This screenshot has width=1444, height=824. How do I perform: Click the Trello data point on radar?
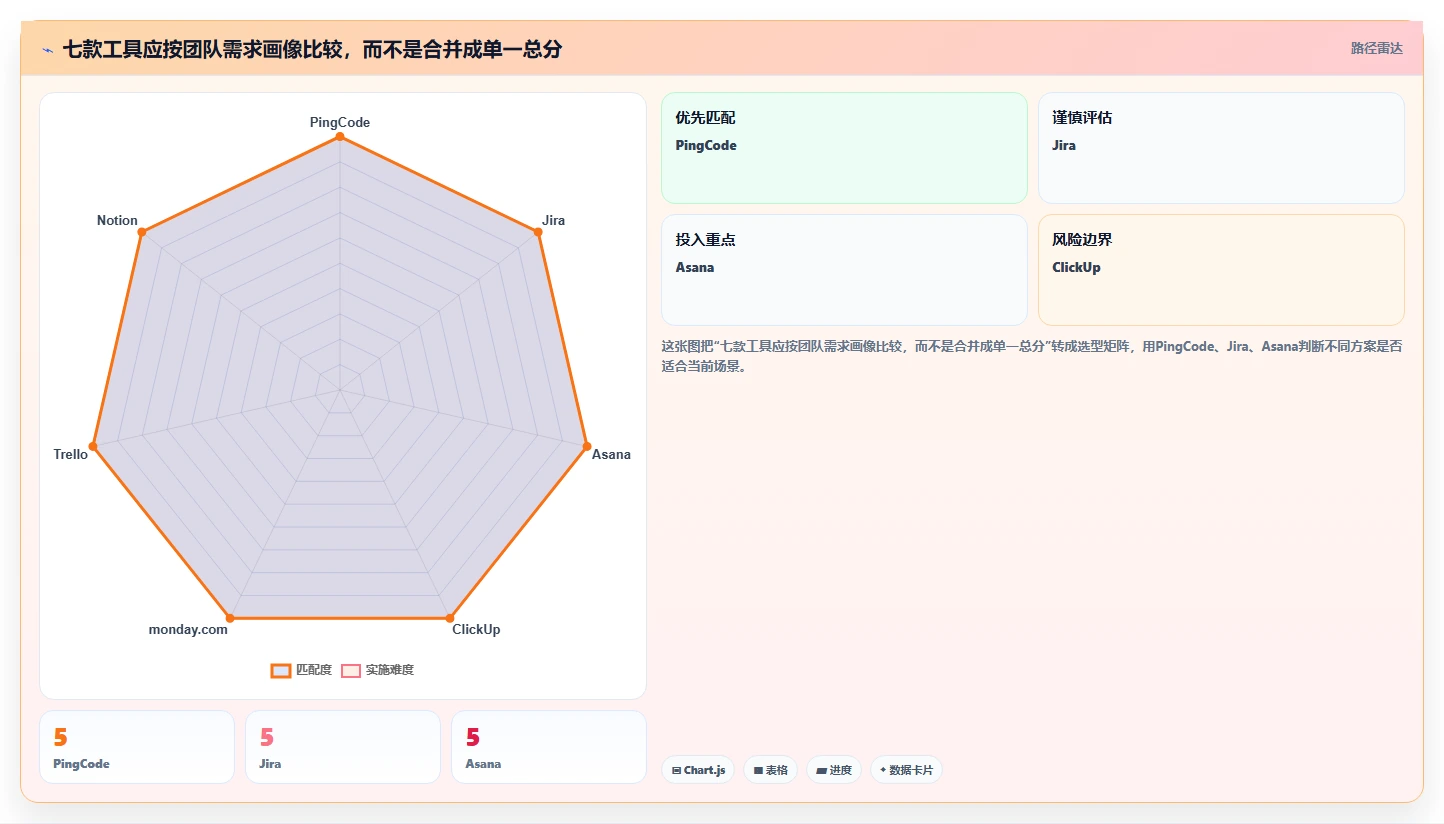coord(93,446)
